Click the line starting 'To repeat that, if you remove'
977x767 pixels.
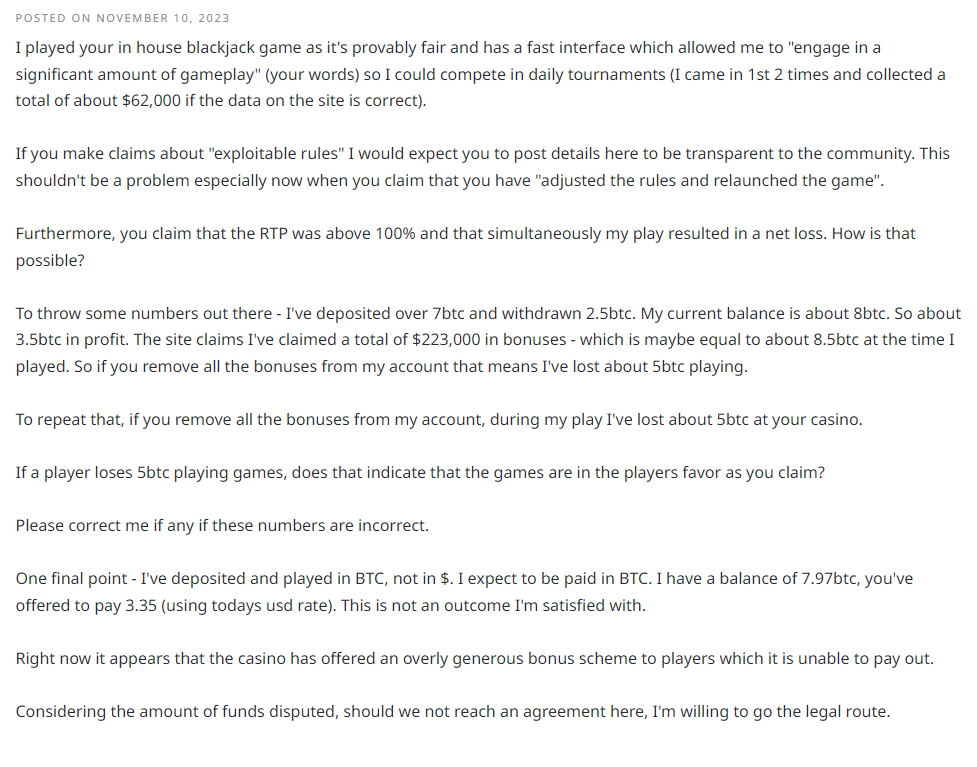coord(439,419)
